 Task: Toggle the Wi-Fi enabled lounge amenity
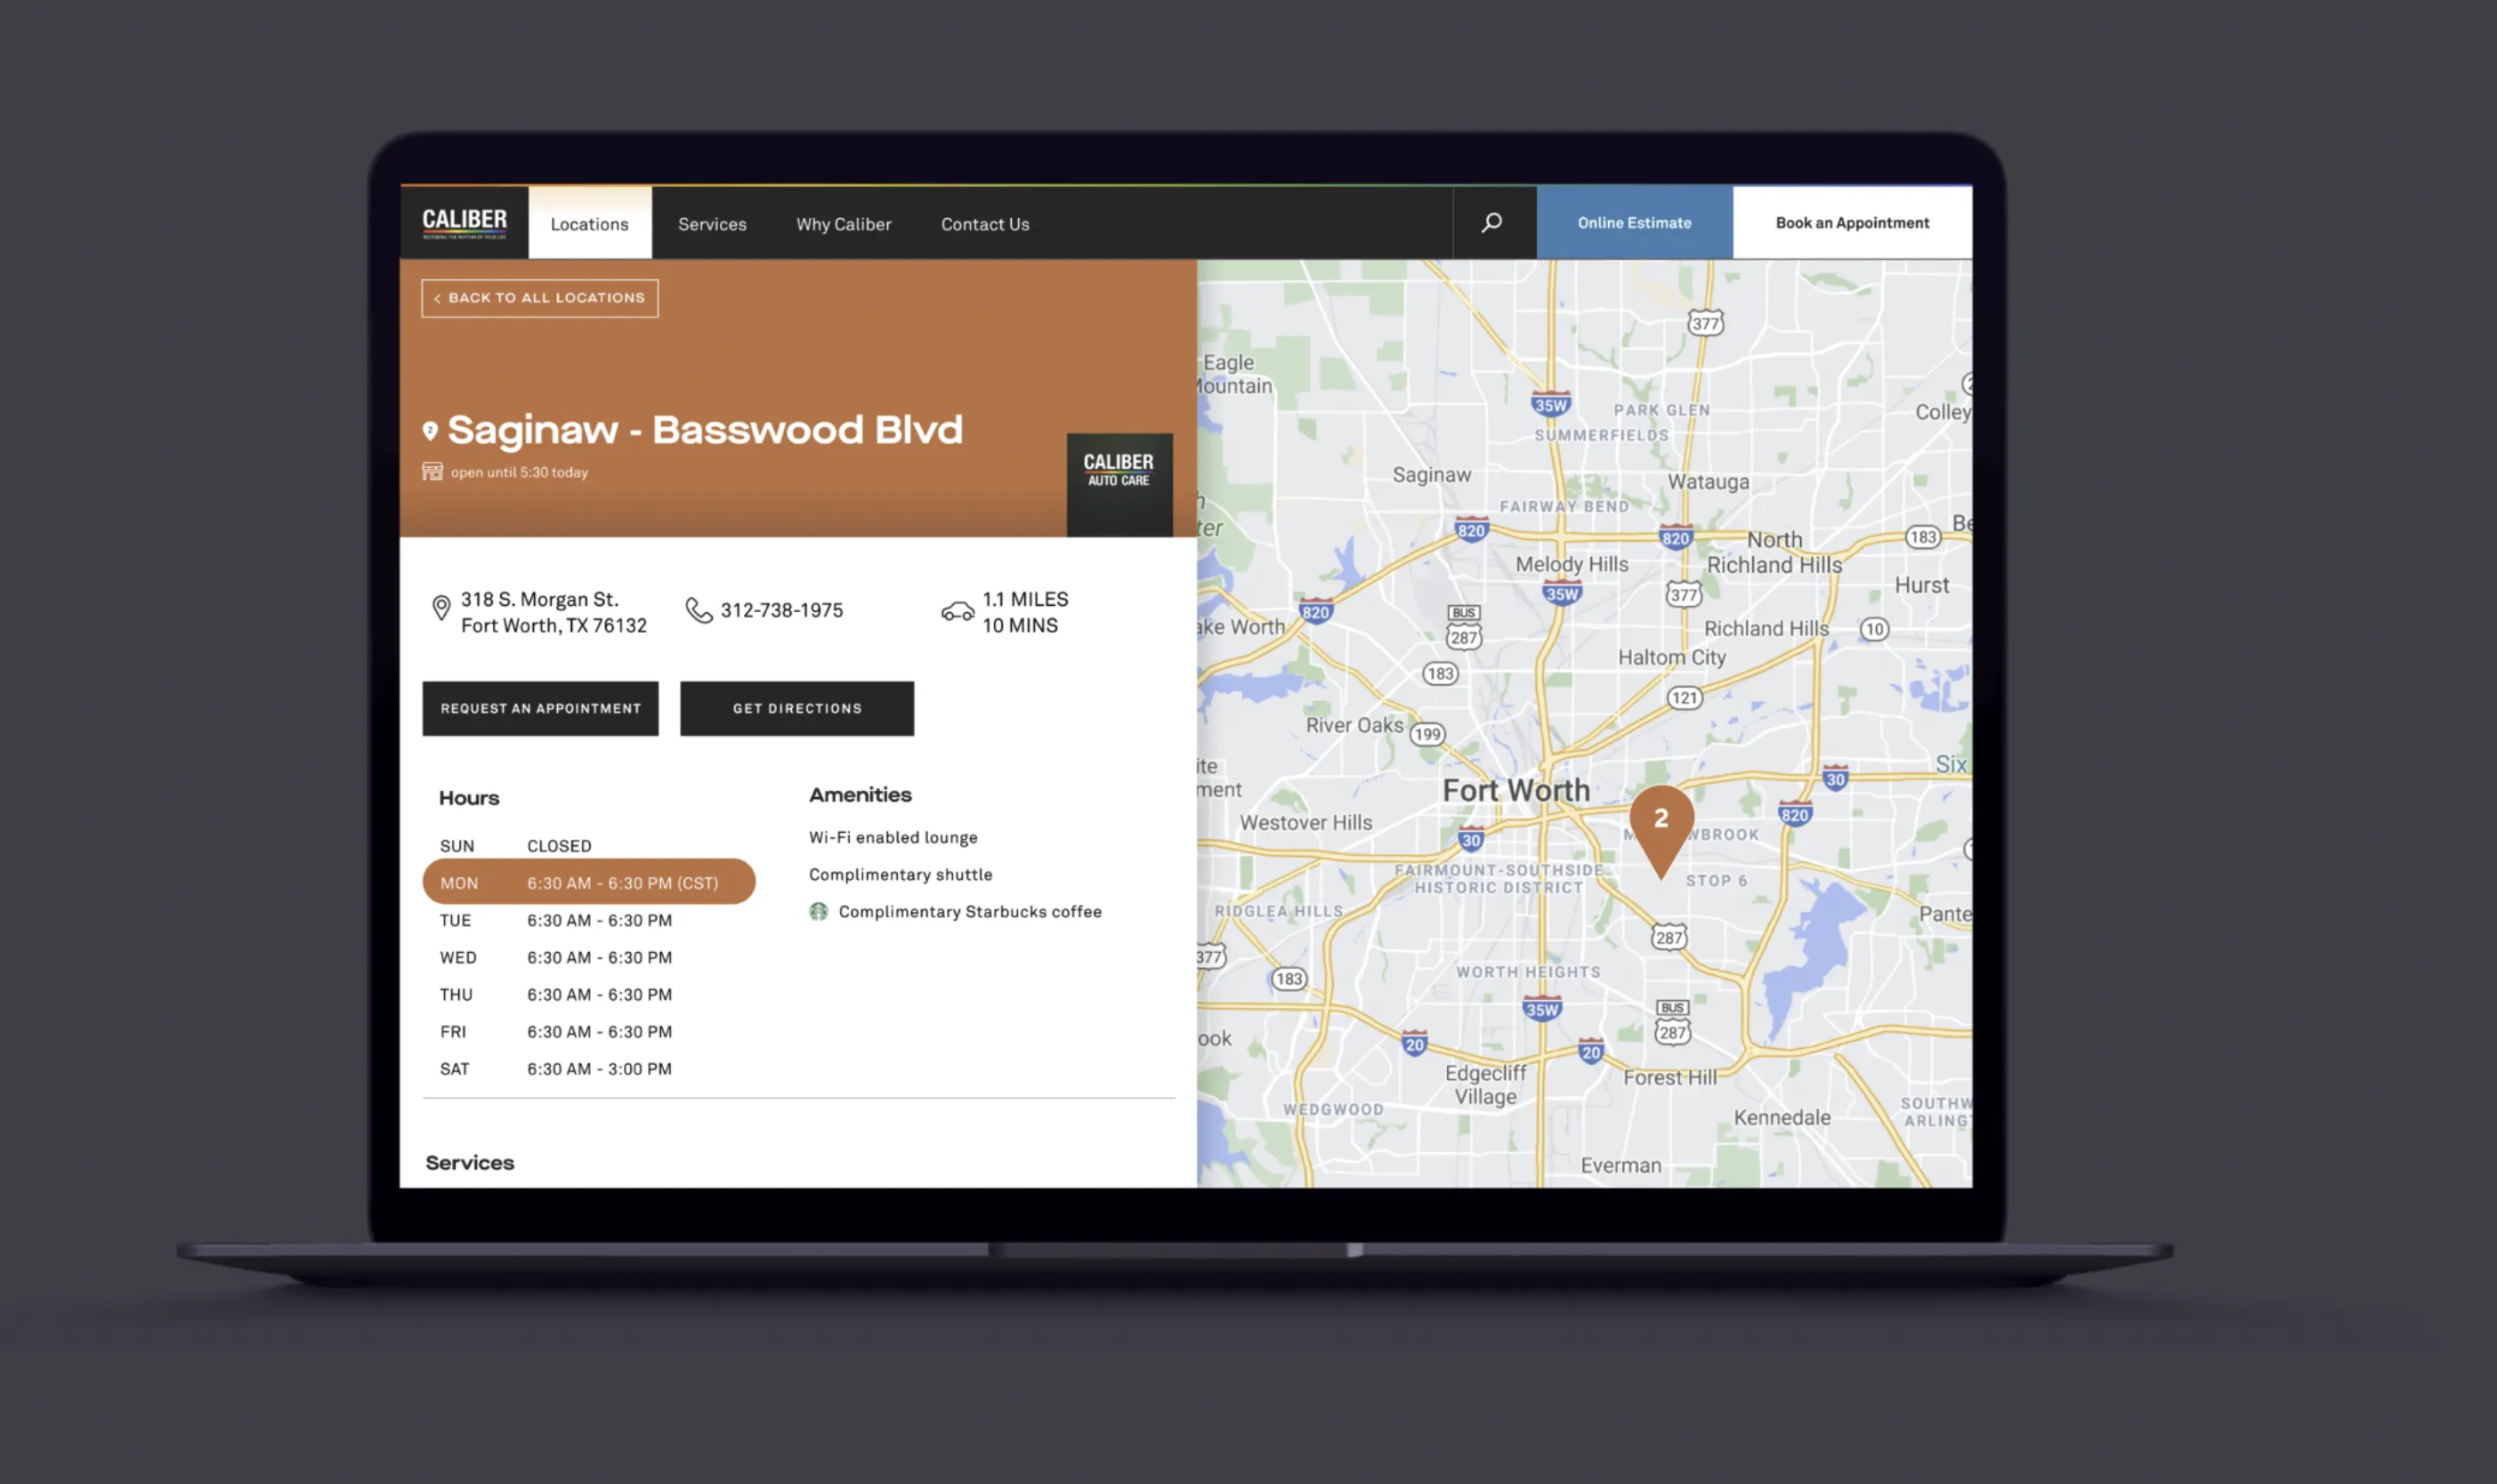[x=893, y=835]
